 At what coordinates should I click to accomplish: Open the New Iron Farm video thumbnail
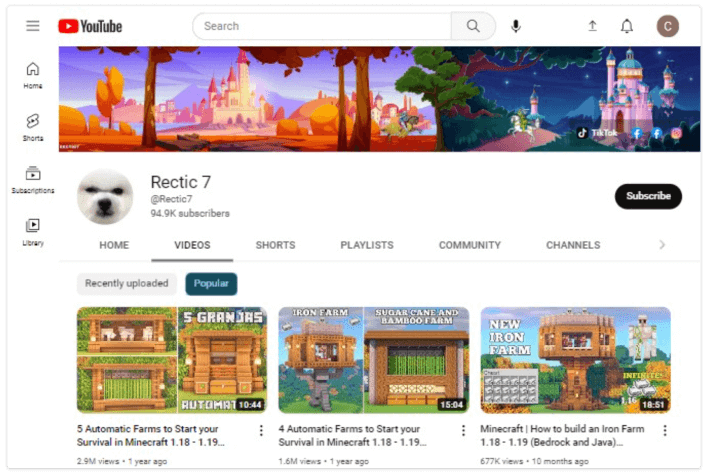click(575, 360)
